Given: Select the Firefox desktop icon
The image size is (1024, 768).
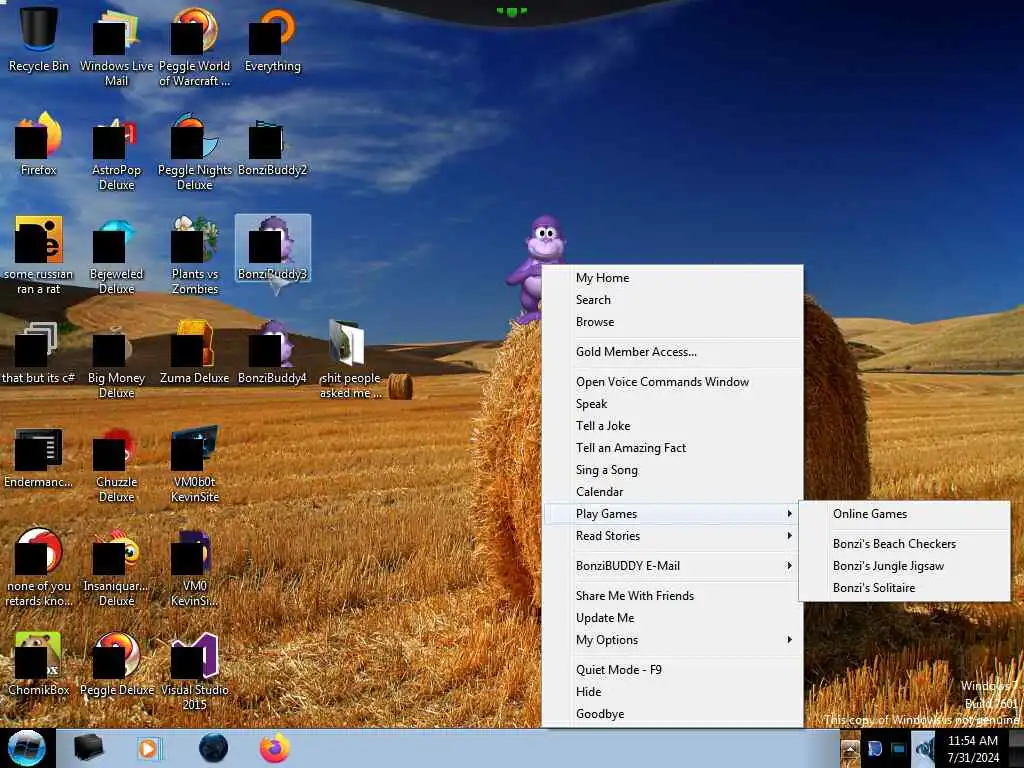Looking at the screenshot, I should (39, 144).
